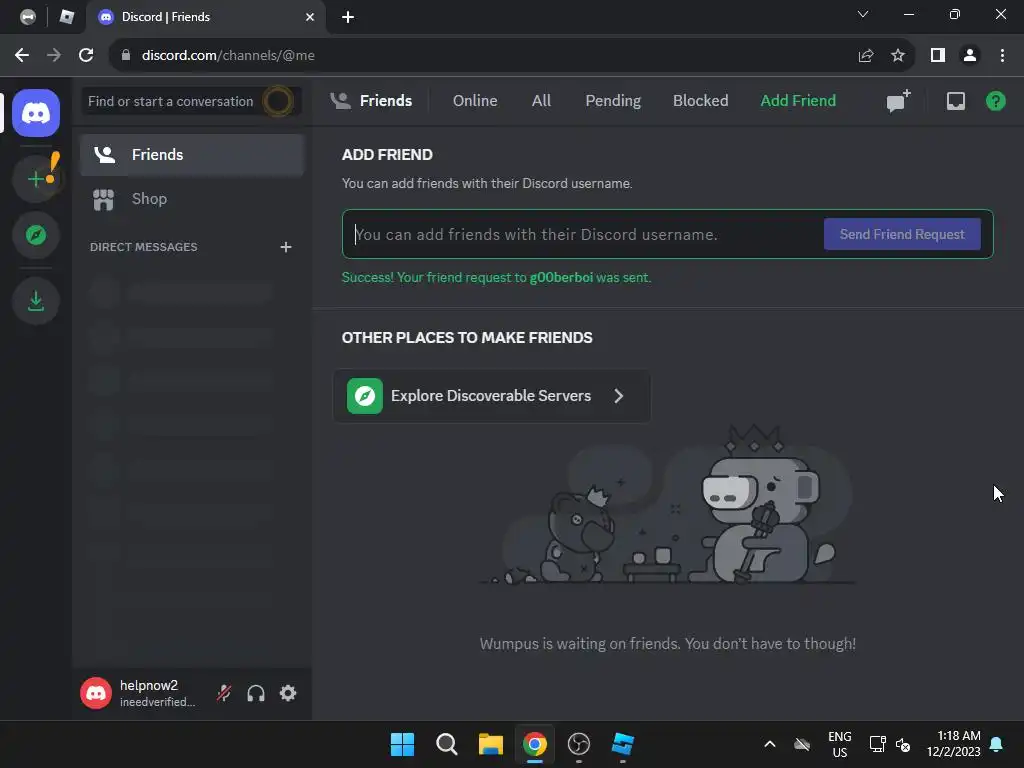This screenshot has width=1024, height=768.
Task: Open User Settings gear icon
Action: (288, 693)
